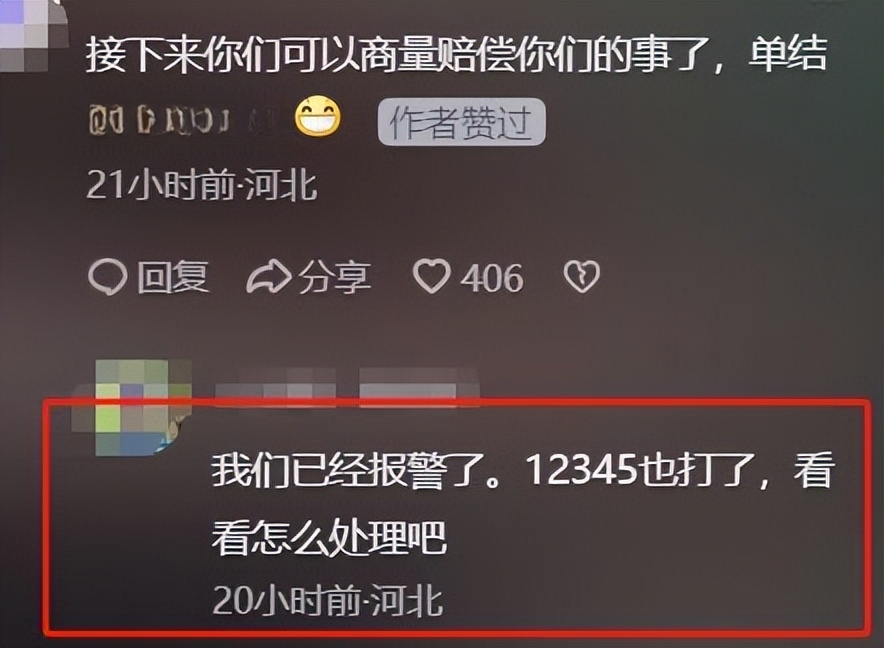Select the first comment text about 赔偿
Screen dimensions: 884x648
click(x=457, y=55)
